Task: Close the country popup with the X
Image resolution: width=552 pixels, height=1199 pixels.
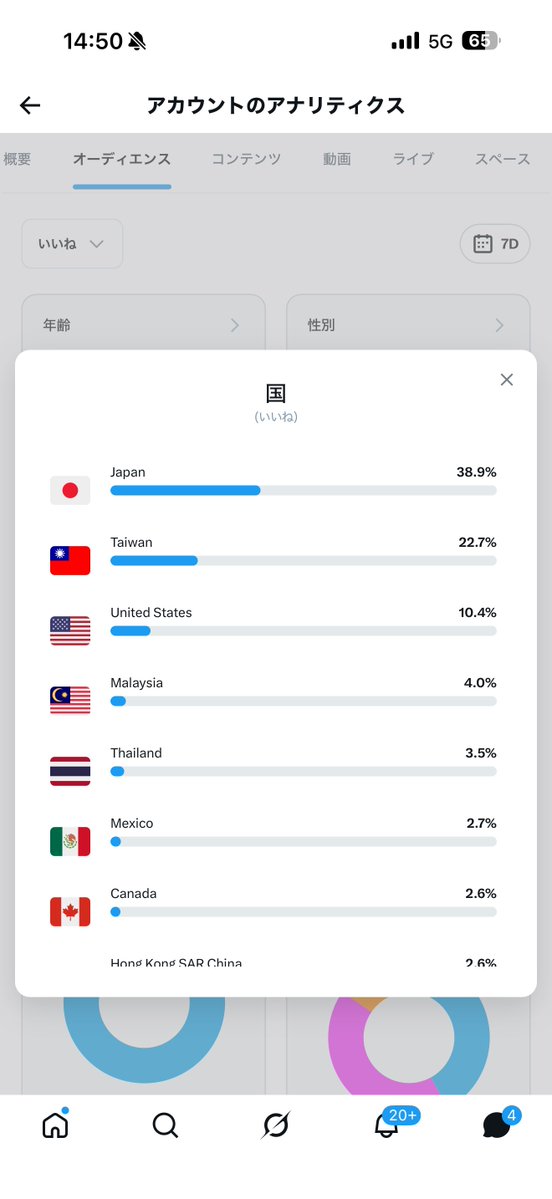Action: (506, 379)
